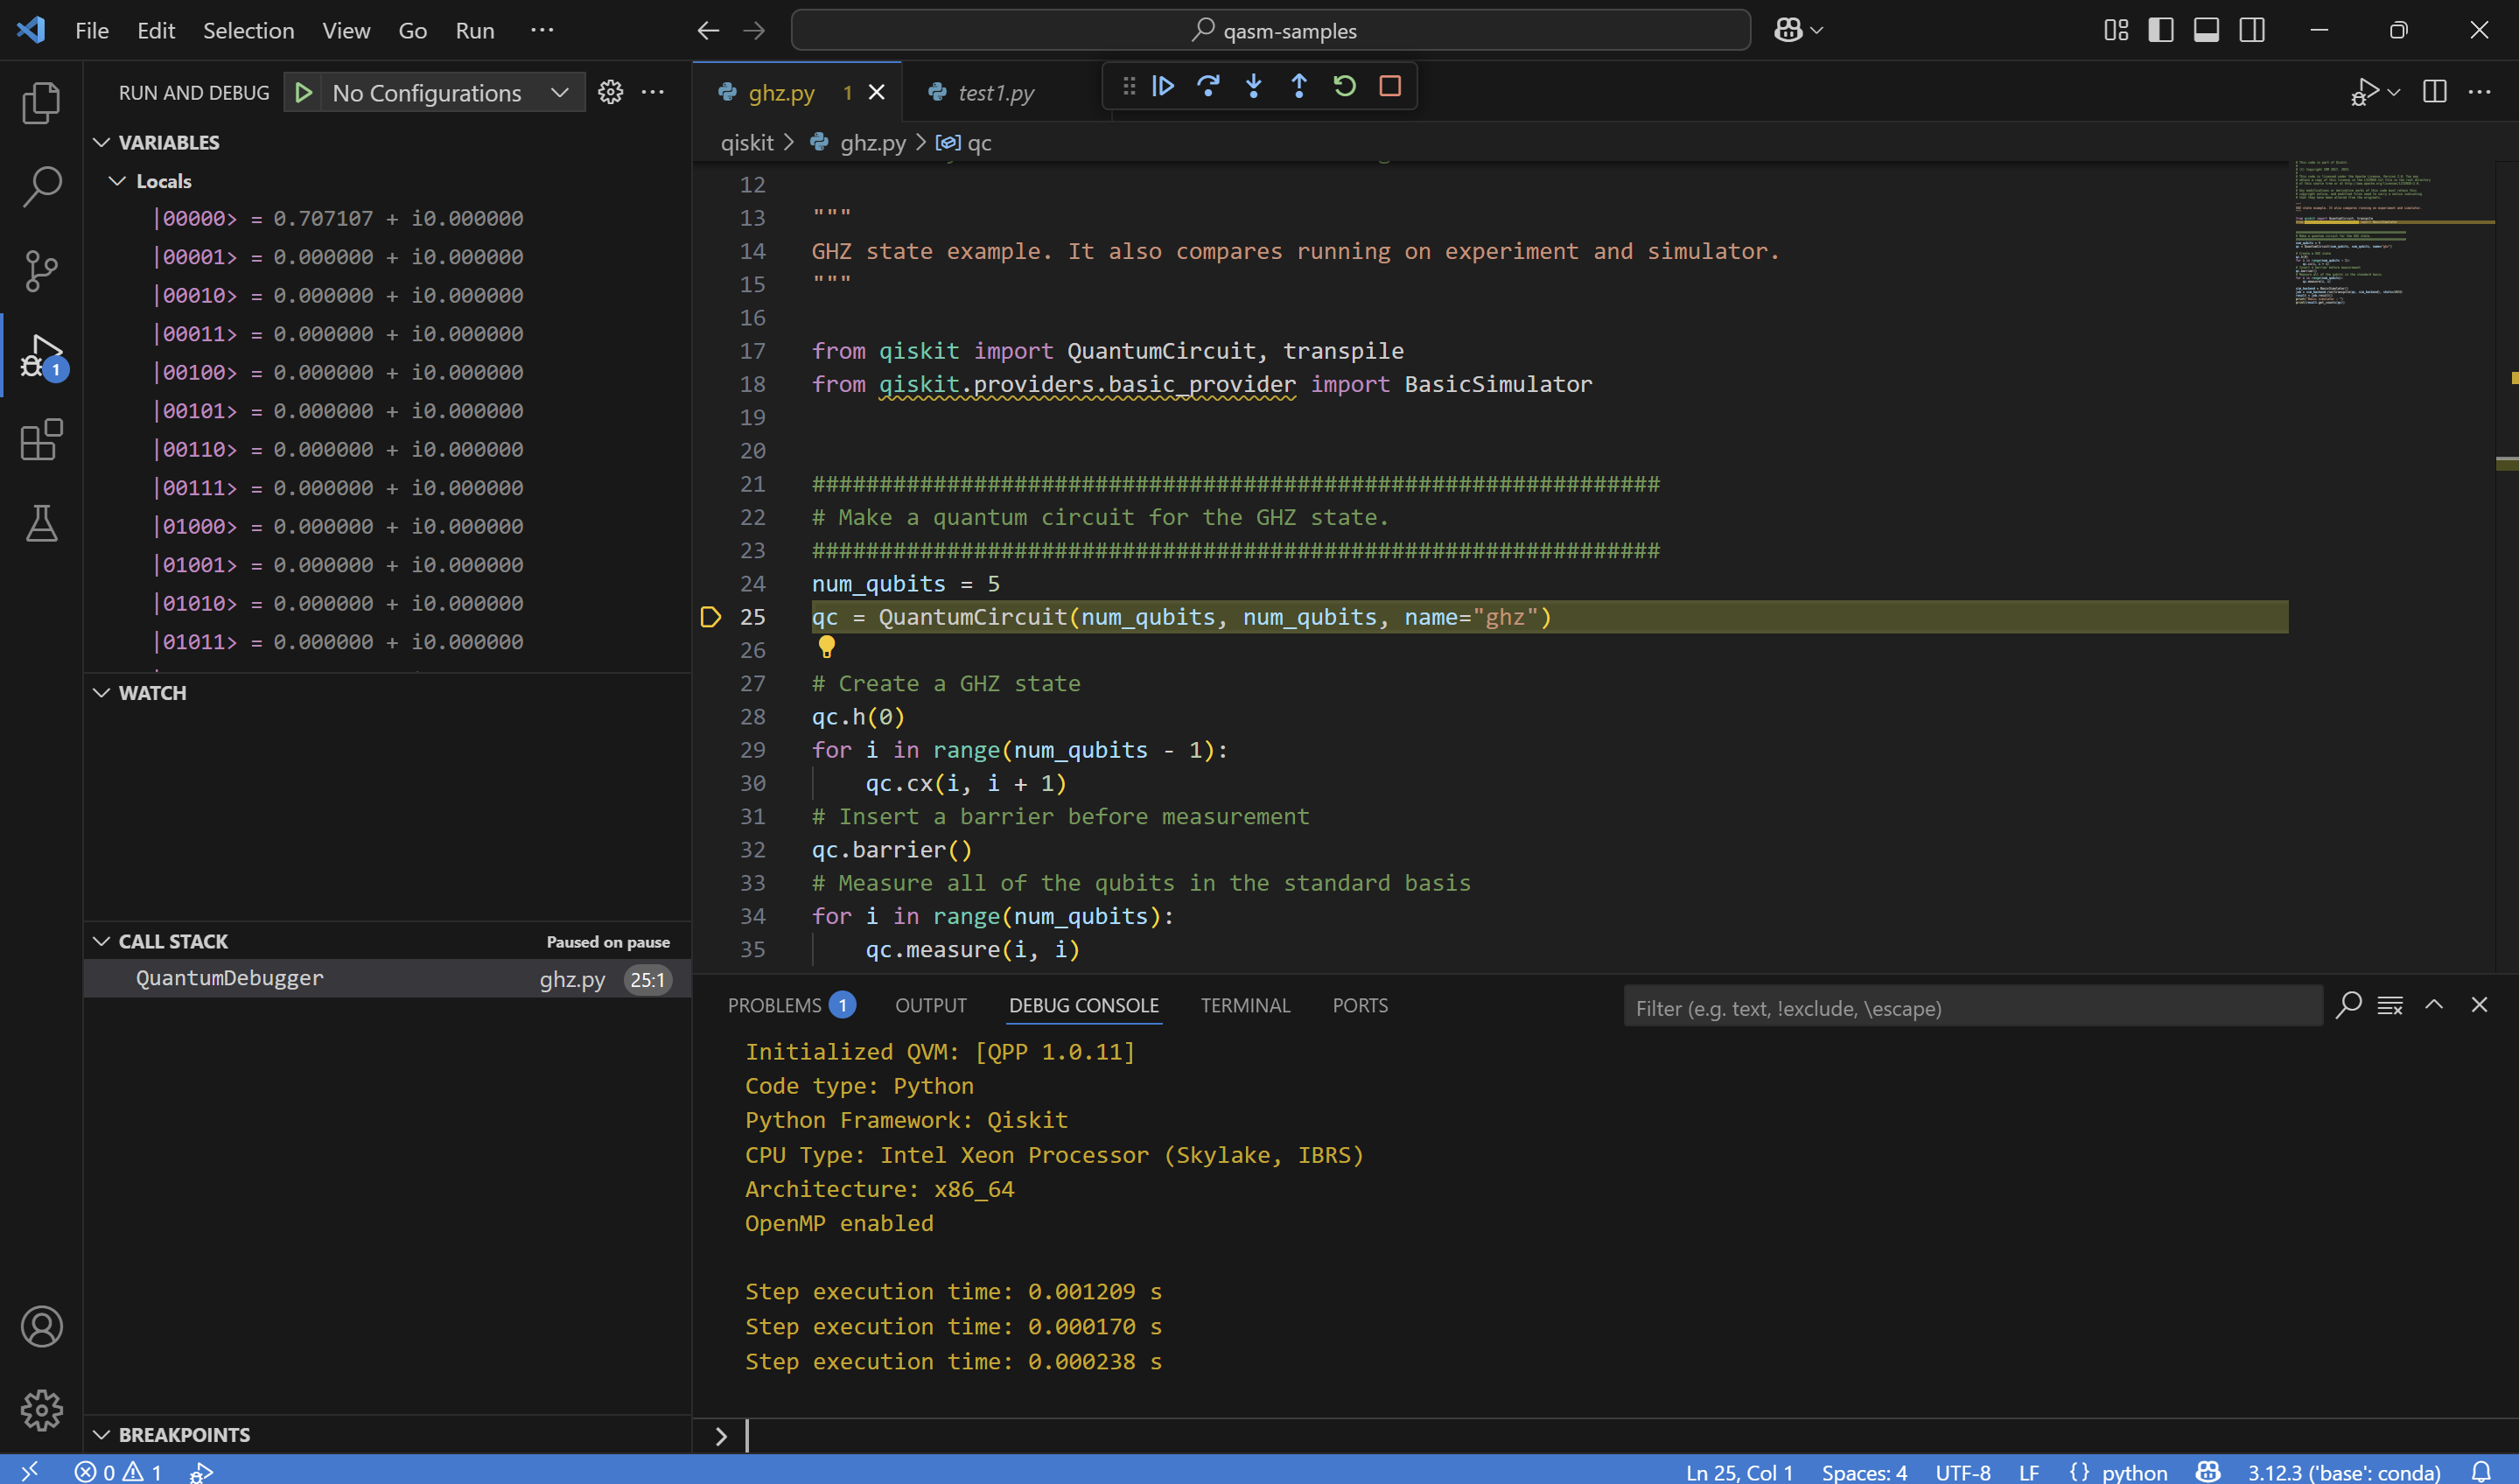The image size is (2519, 1484).
Task: Close the ghz.py editor tab
Action: [x=877, y=92]
